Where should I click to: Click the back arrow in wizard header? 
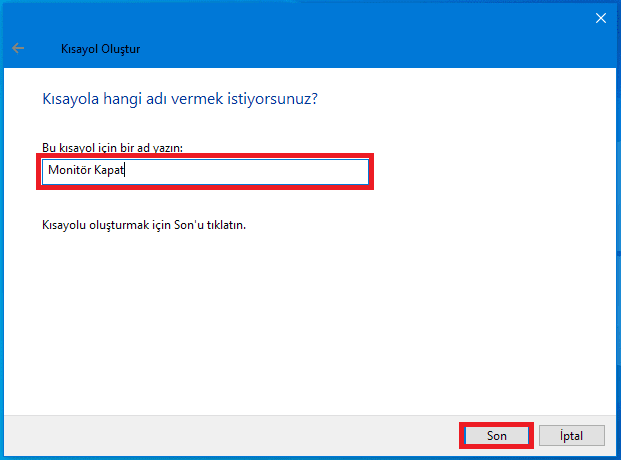(x=18, y=48)
